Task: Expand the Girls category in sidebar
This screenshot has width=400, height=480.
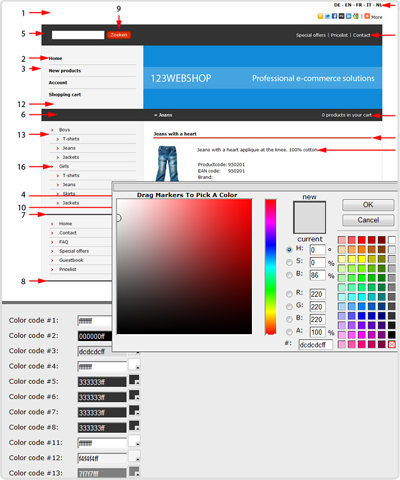Action: point(64,166)
